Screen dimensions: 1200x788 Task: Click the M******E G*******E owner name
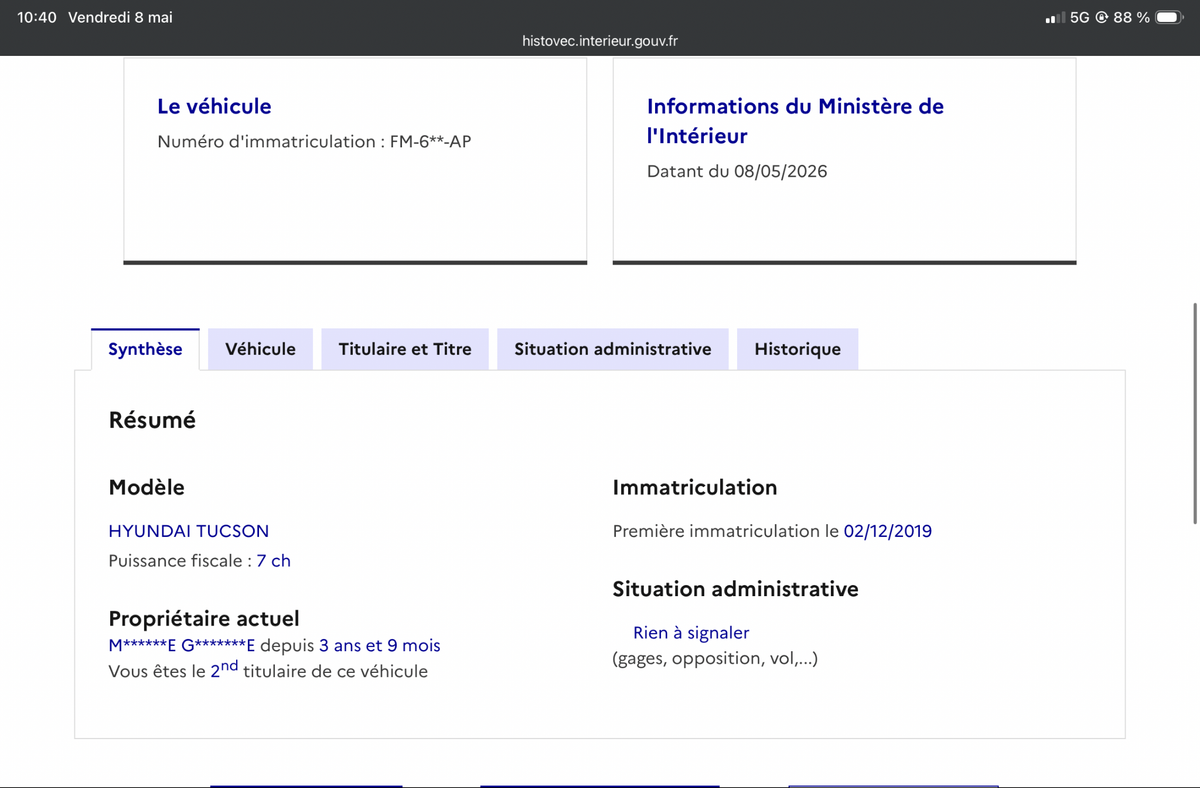pyautogui.click(x=182, y=646)
